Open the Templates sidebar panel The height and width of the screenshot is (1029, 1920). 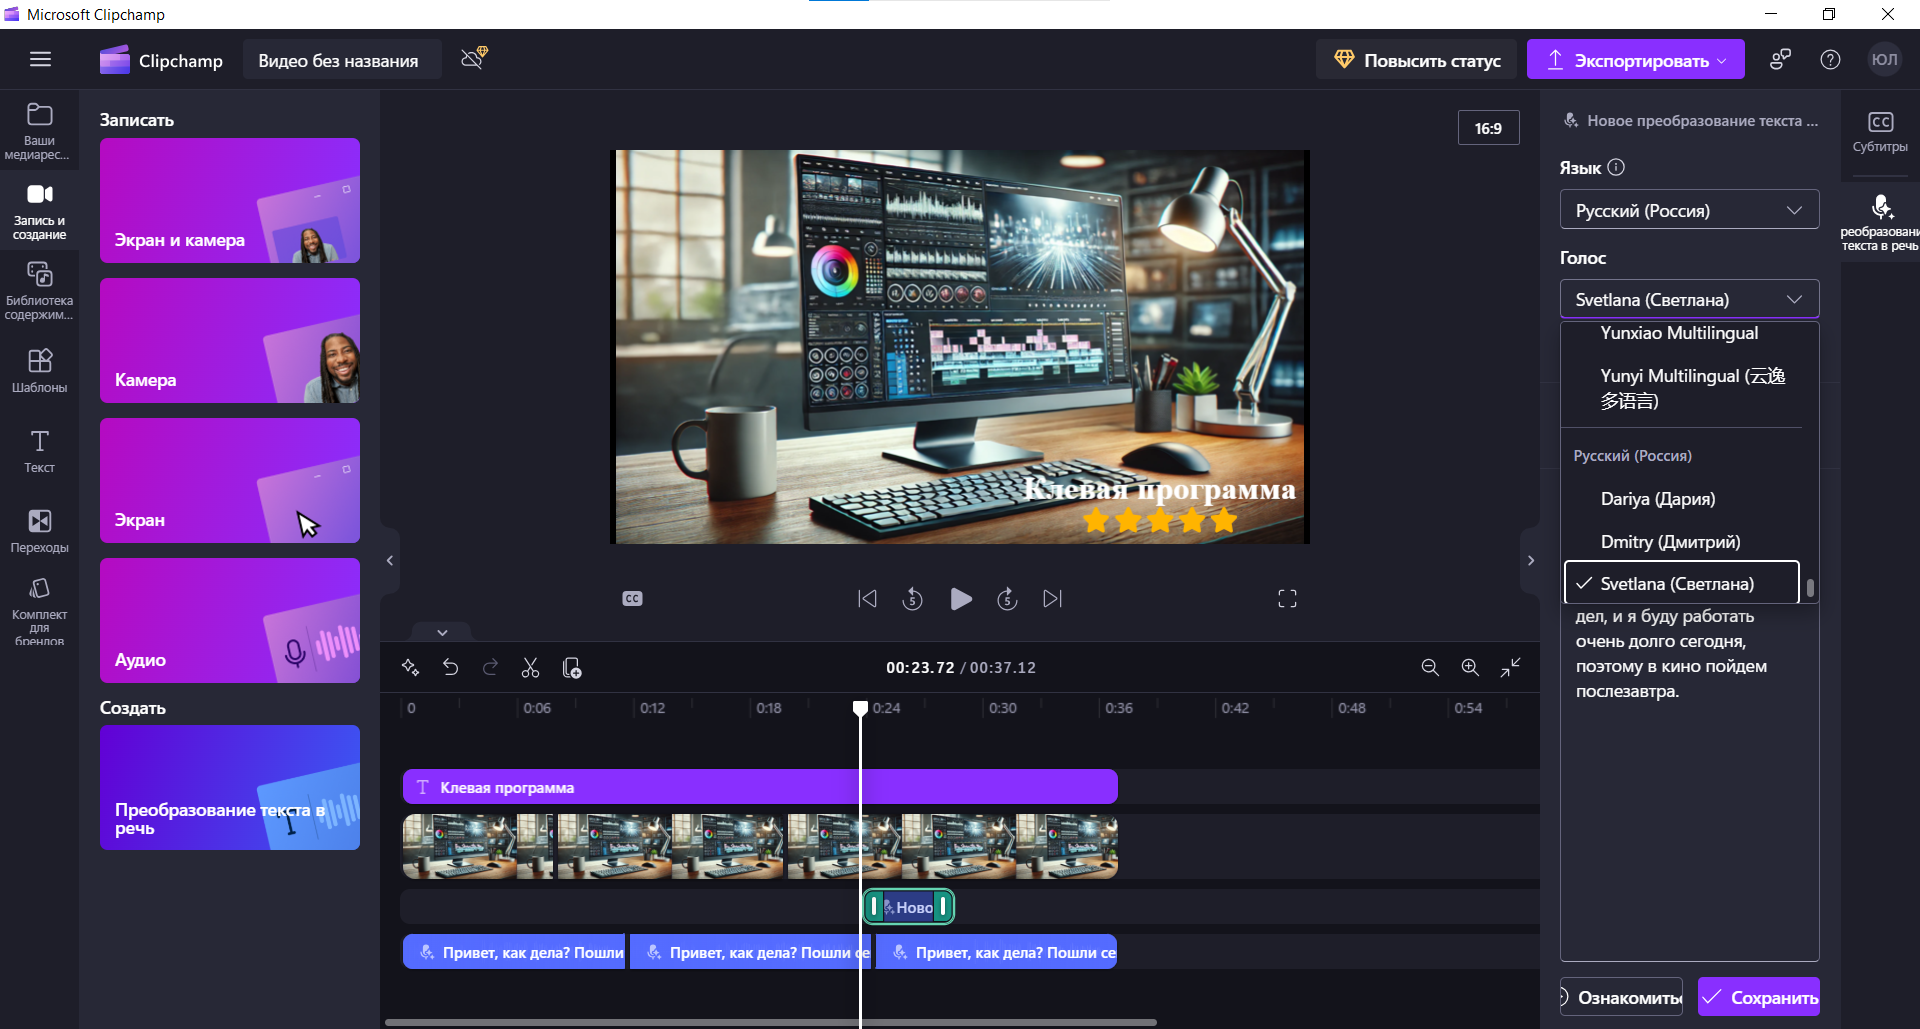click(x=39, y=370)
